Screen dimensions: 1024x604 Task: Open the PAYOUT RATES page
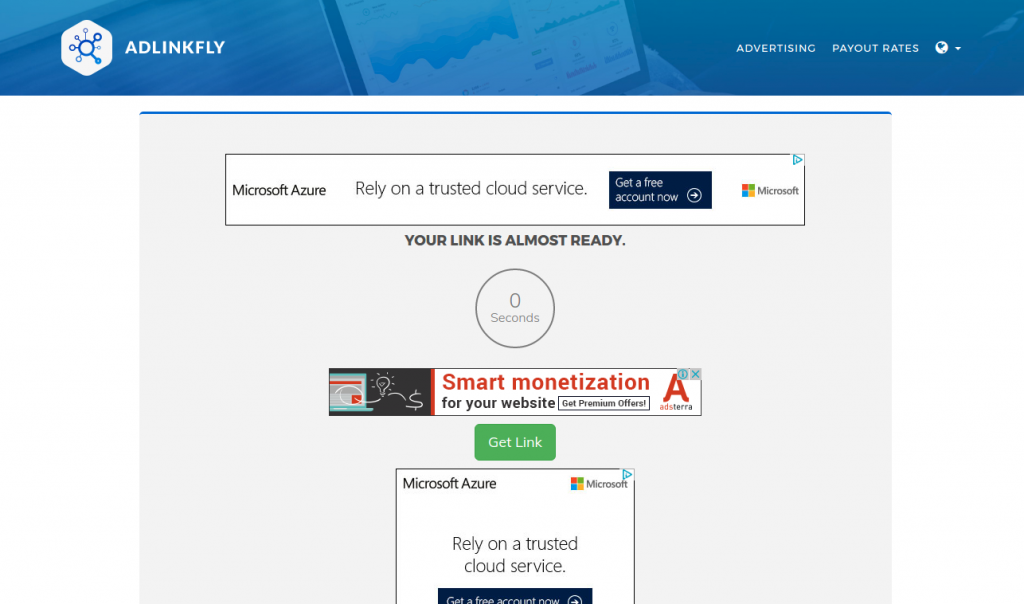coord(875,48)
